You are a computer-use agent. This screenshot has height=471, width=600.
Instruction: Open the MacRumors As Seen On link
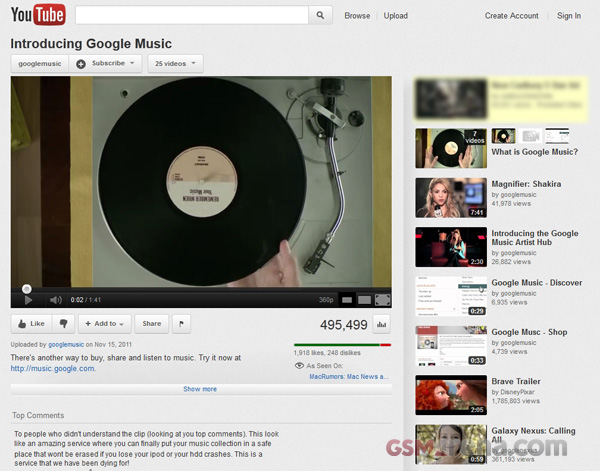pos(349,376)
